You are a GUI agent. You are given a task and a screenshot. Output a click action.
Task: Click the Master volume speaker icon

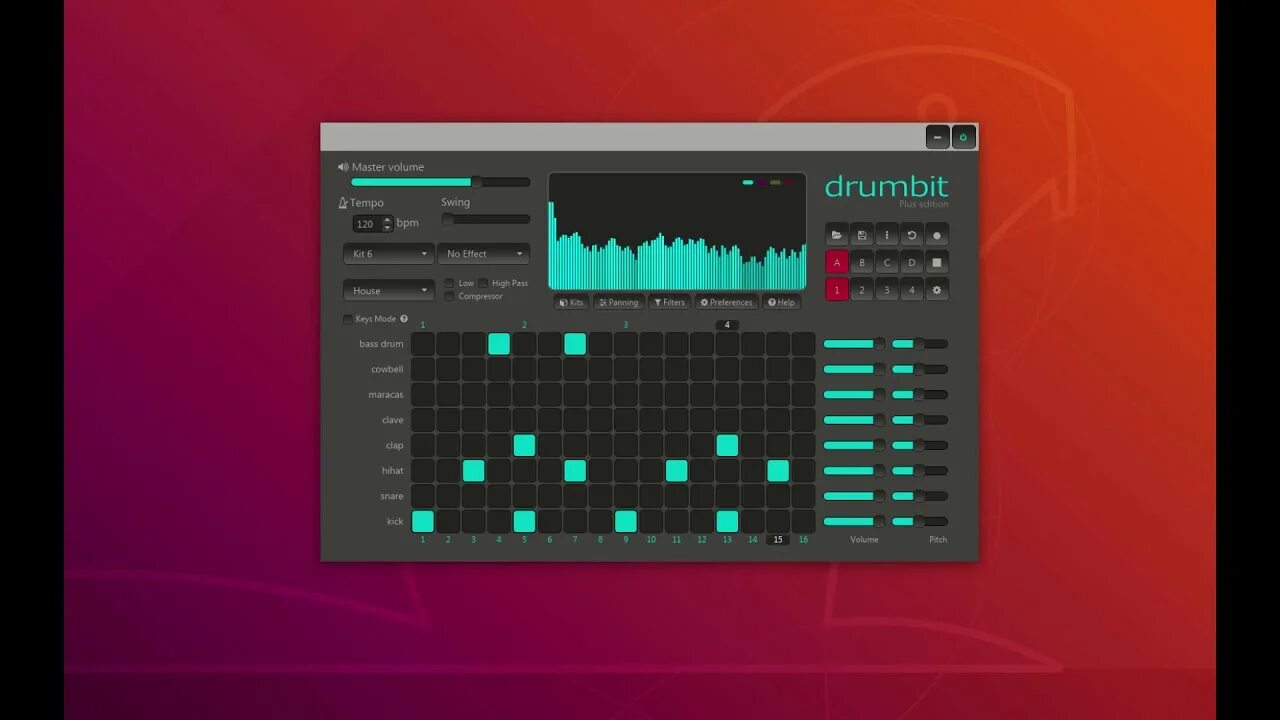343,167
